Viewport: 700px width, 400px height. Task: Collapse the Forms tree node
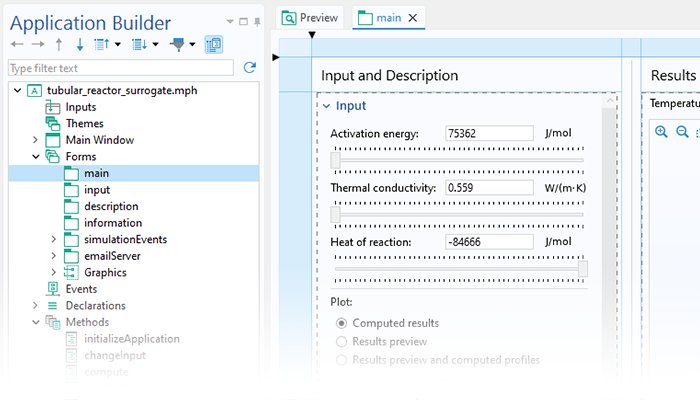[x=36, y=157]
